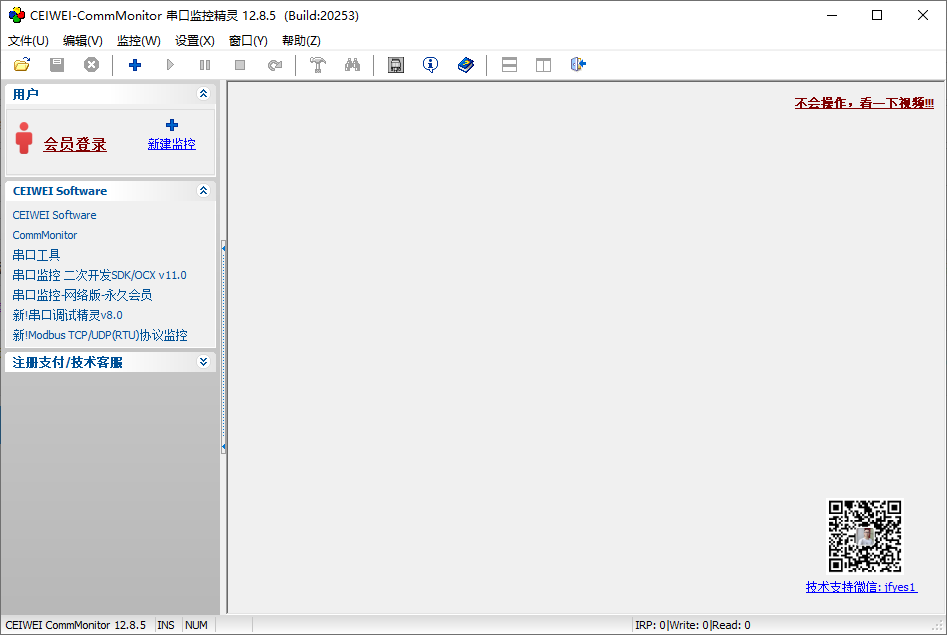
Task: Click the device/calculator toolbar icon
Action: (x=396, y=65)
